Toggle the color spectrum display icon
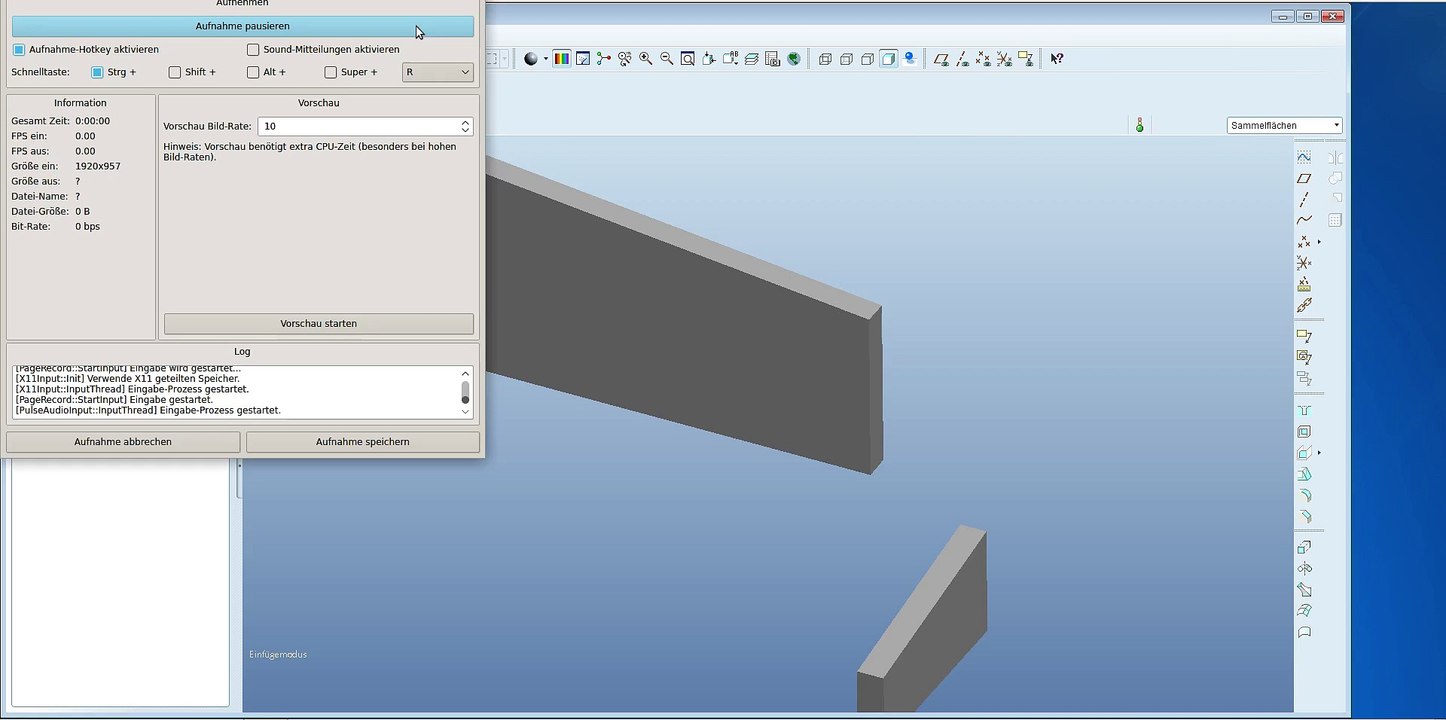 [x=561, y=59]
